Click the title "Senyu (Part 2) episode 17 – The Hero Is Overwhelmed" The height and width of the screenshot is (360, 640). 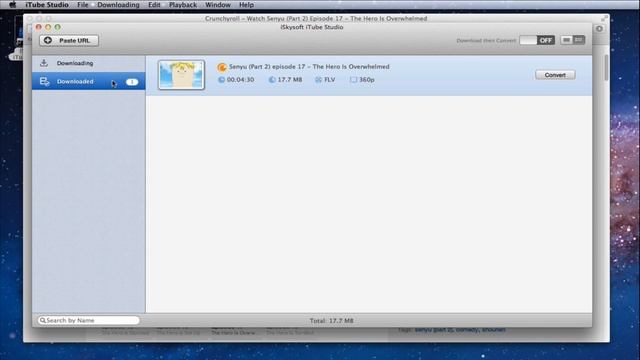309,67
